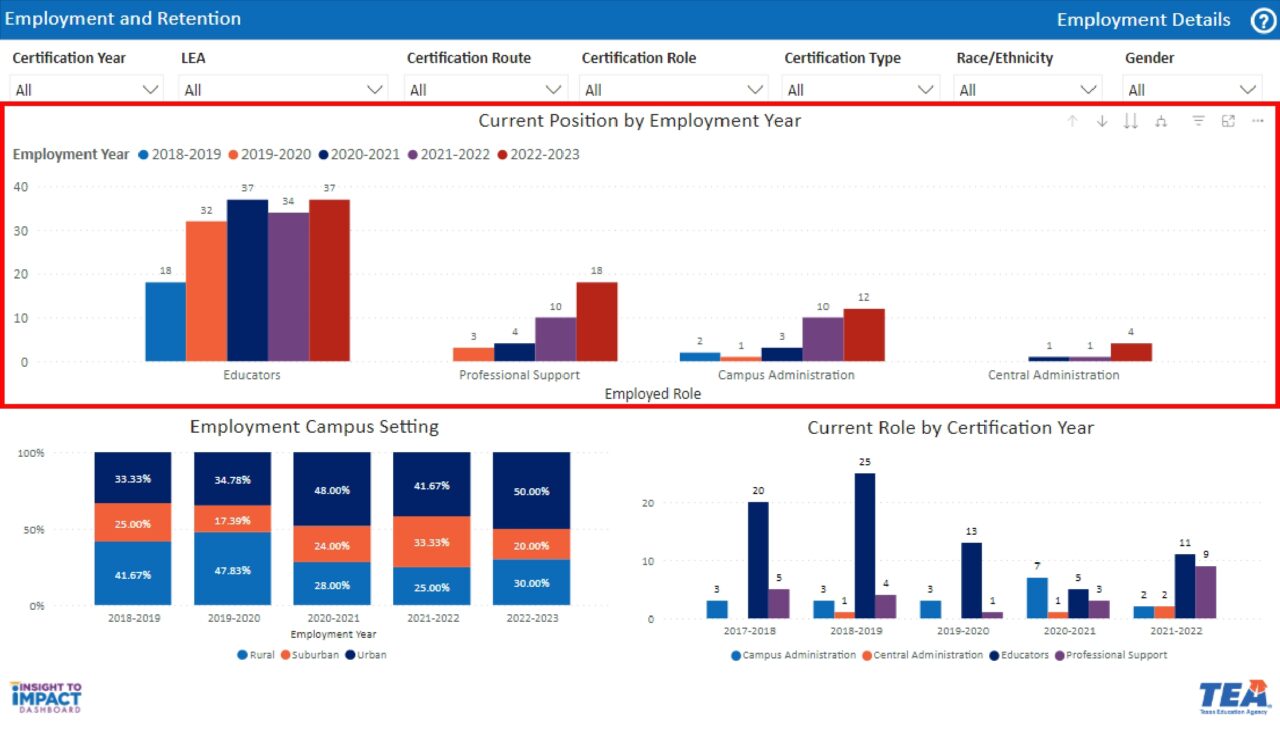This screenshot has height=741, width=1280.
Task: Open focus mode for Current Position chart
Action: coord(1228,121)
